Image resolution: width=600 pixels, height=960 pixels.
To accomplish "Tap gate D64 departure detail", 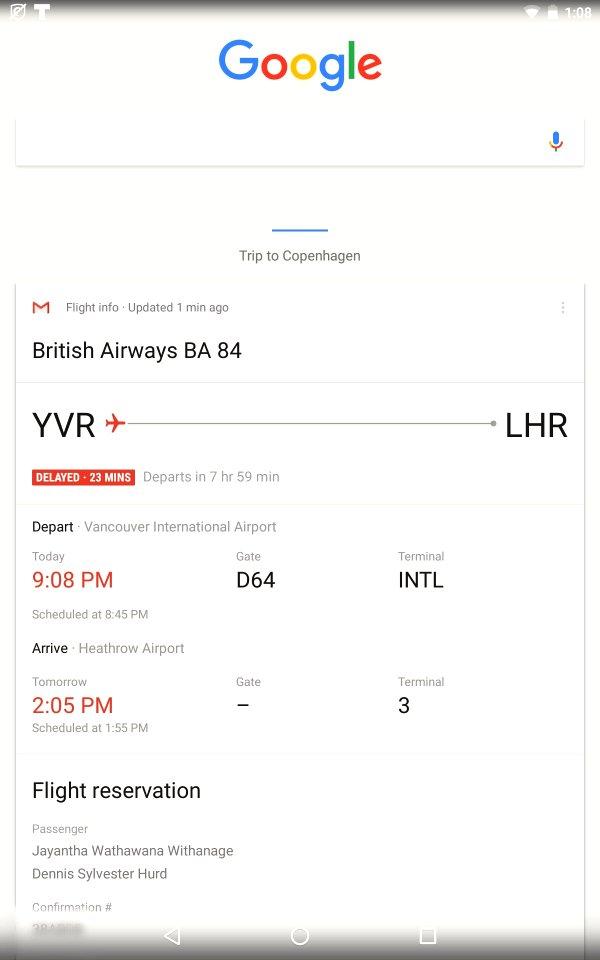I will coord(255,580).
